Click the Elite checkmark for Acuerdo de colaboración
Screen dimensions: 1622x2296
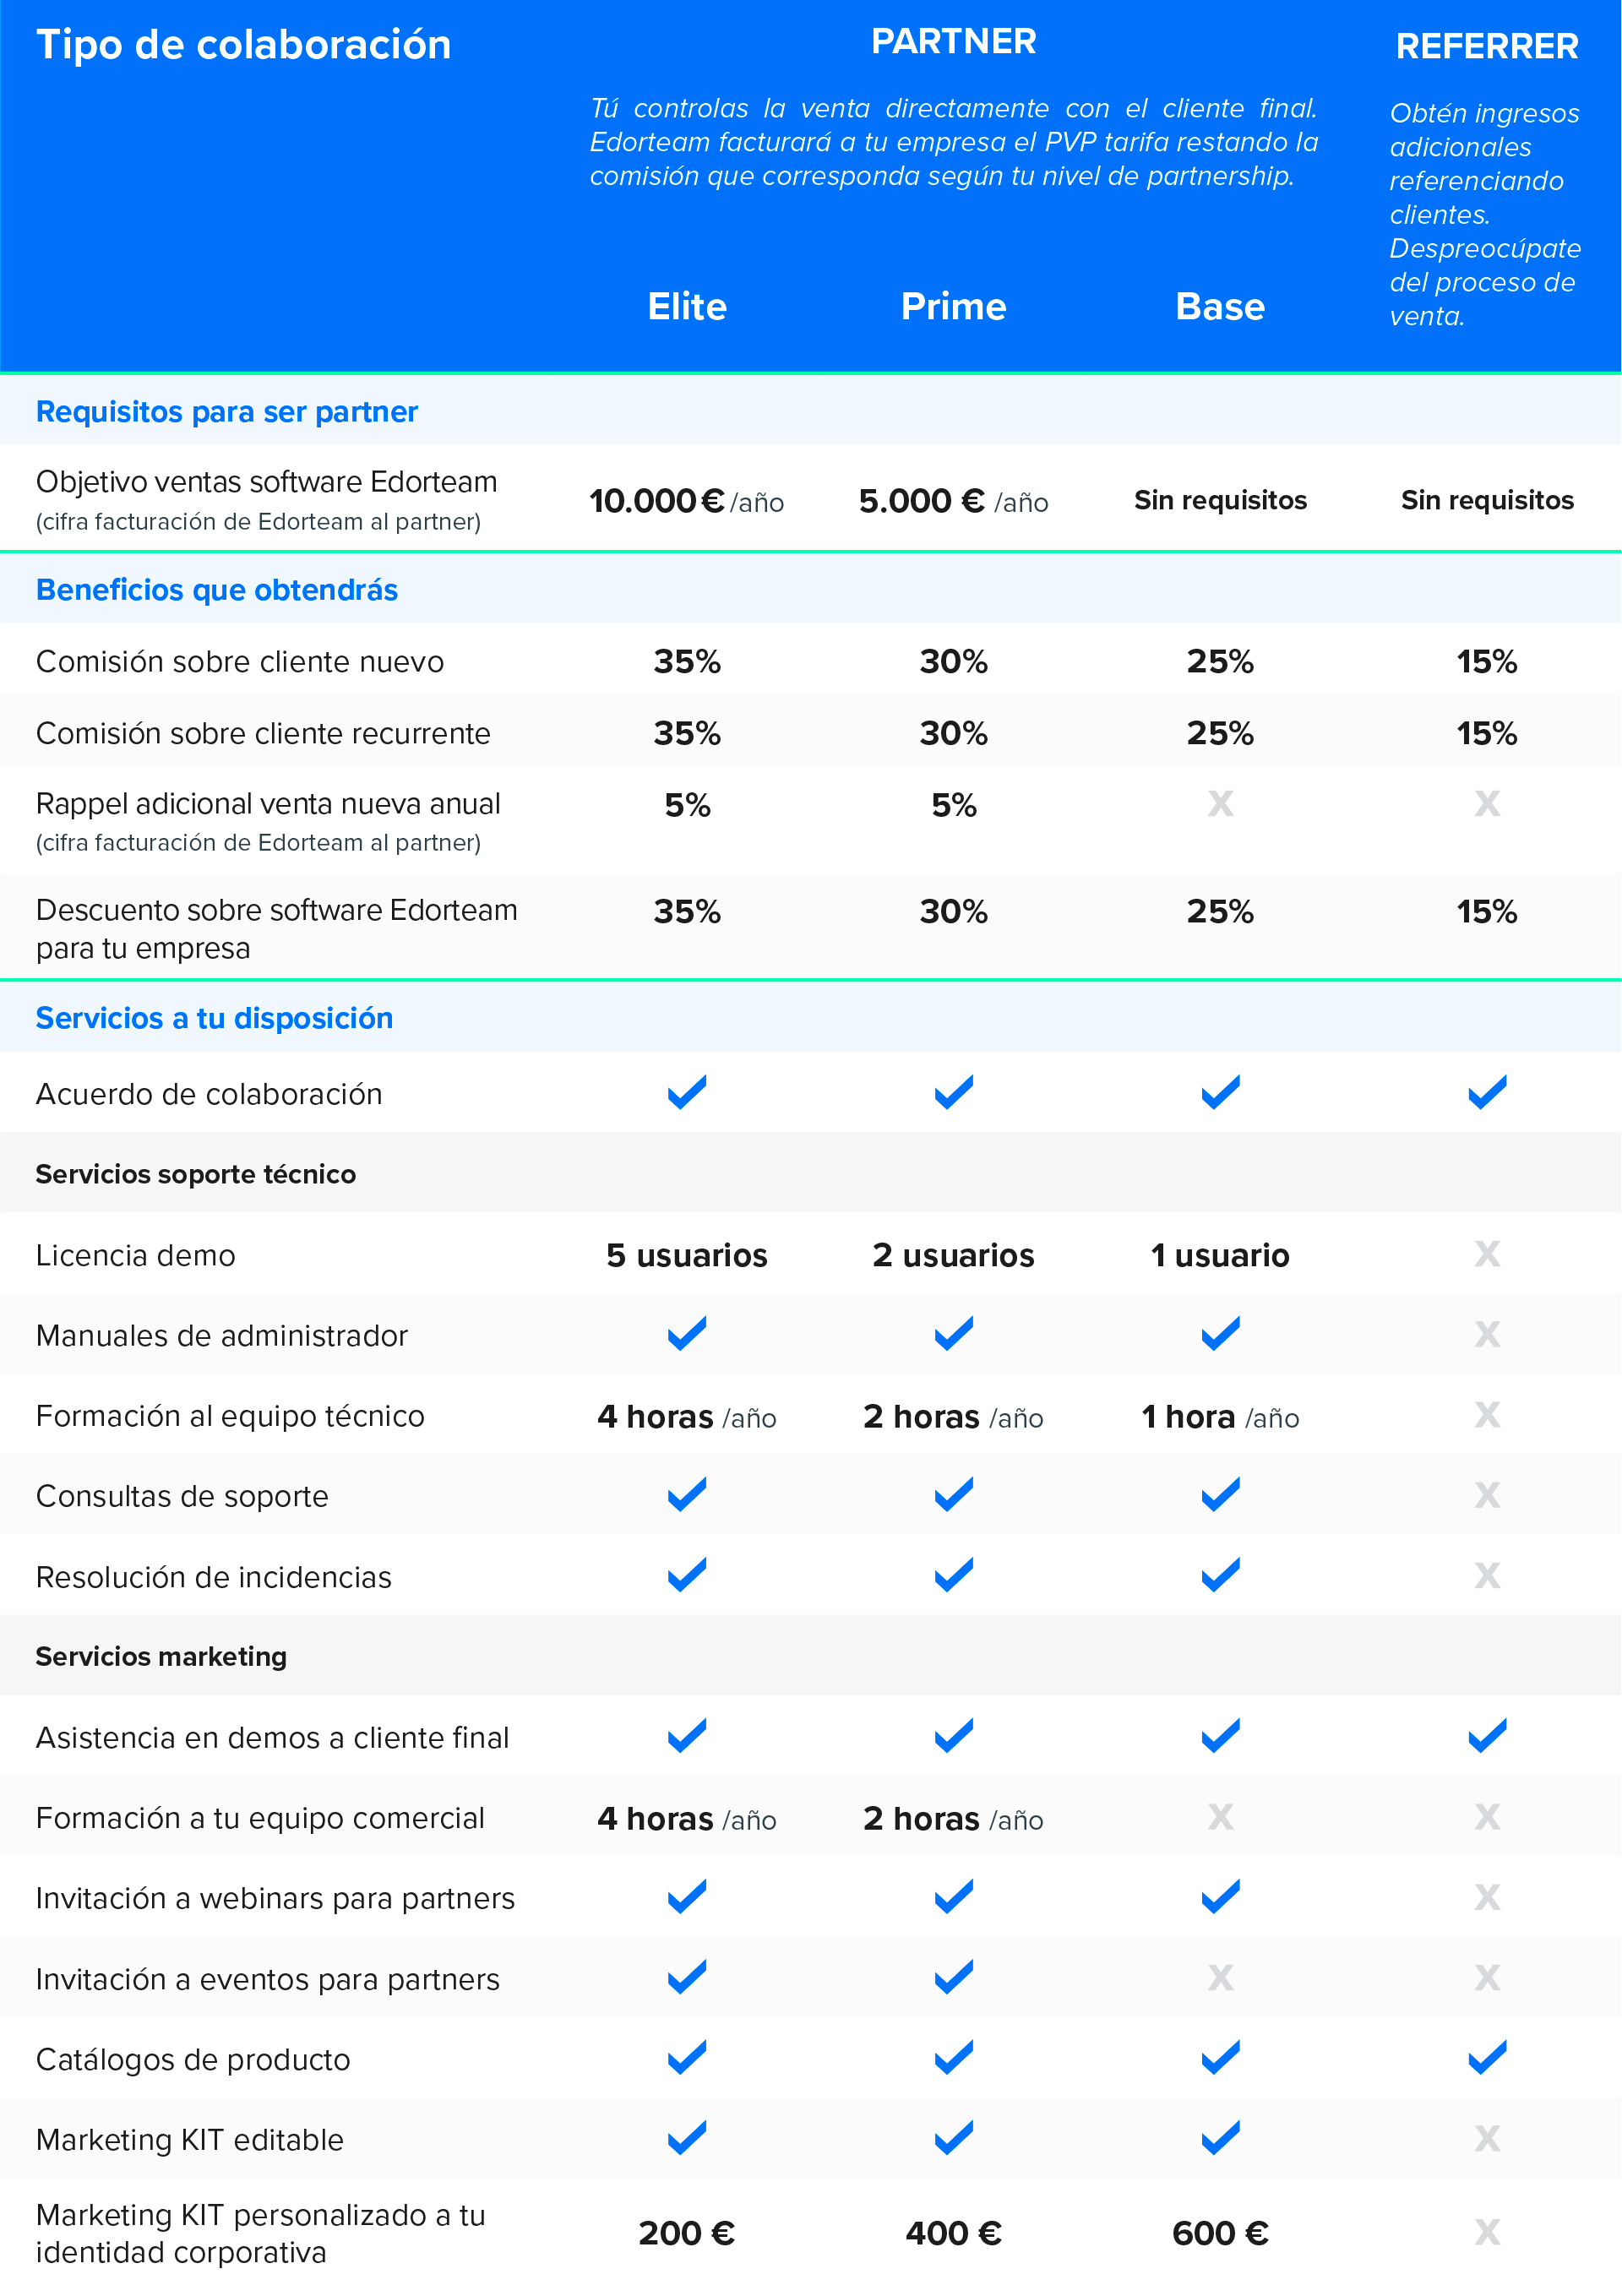click(x=687, y=1092)
